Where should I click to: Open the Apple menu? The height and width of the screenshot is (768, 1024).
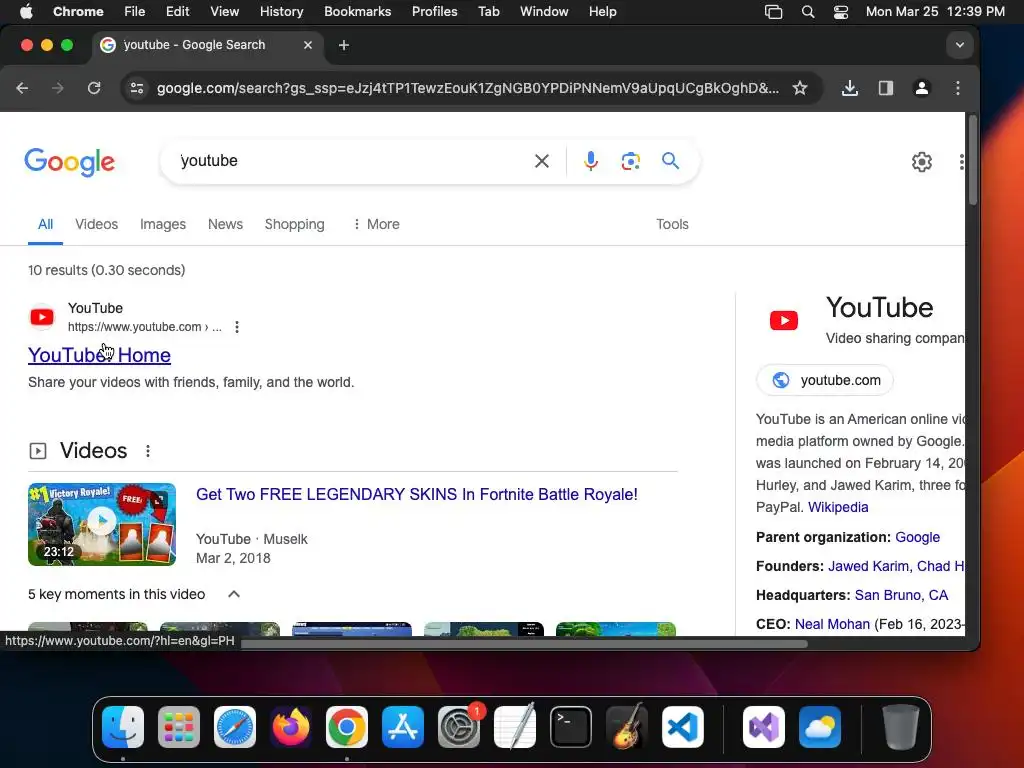[26, 12]
